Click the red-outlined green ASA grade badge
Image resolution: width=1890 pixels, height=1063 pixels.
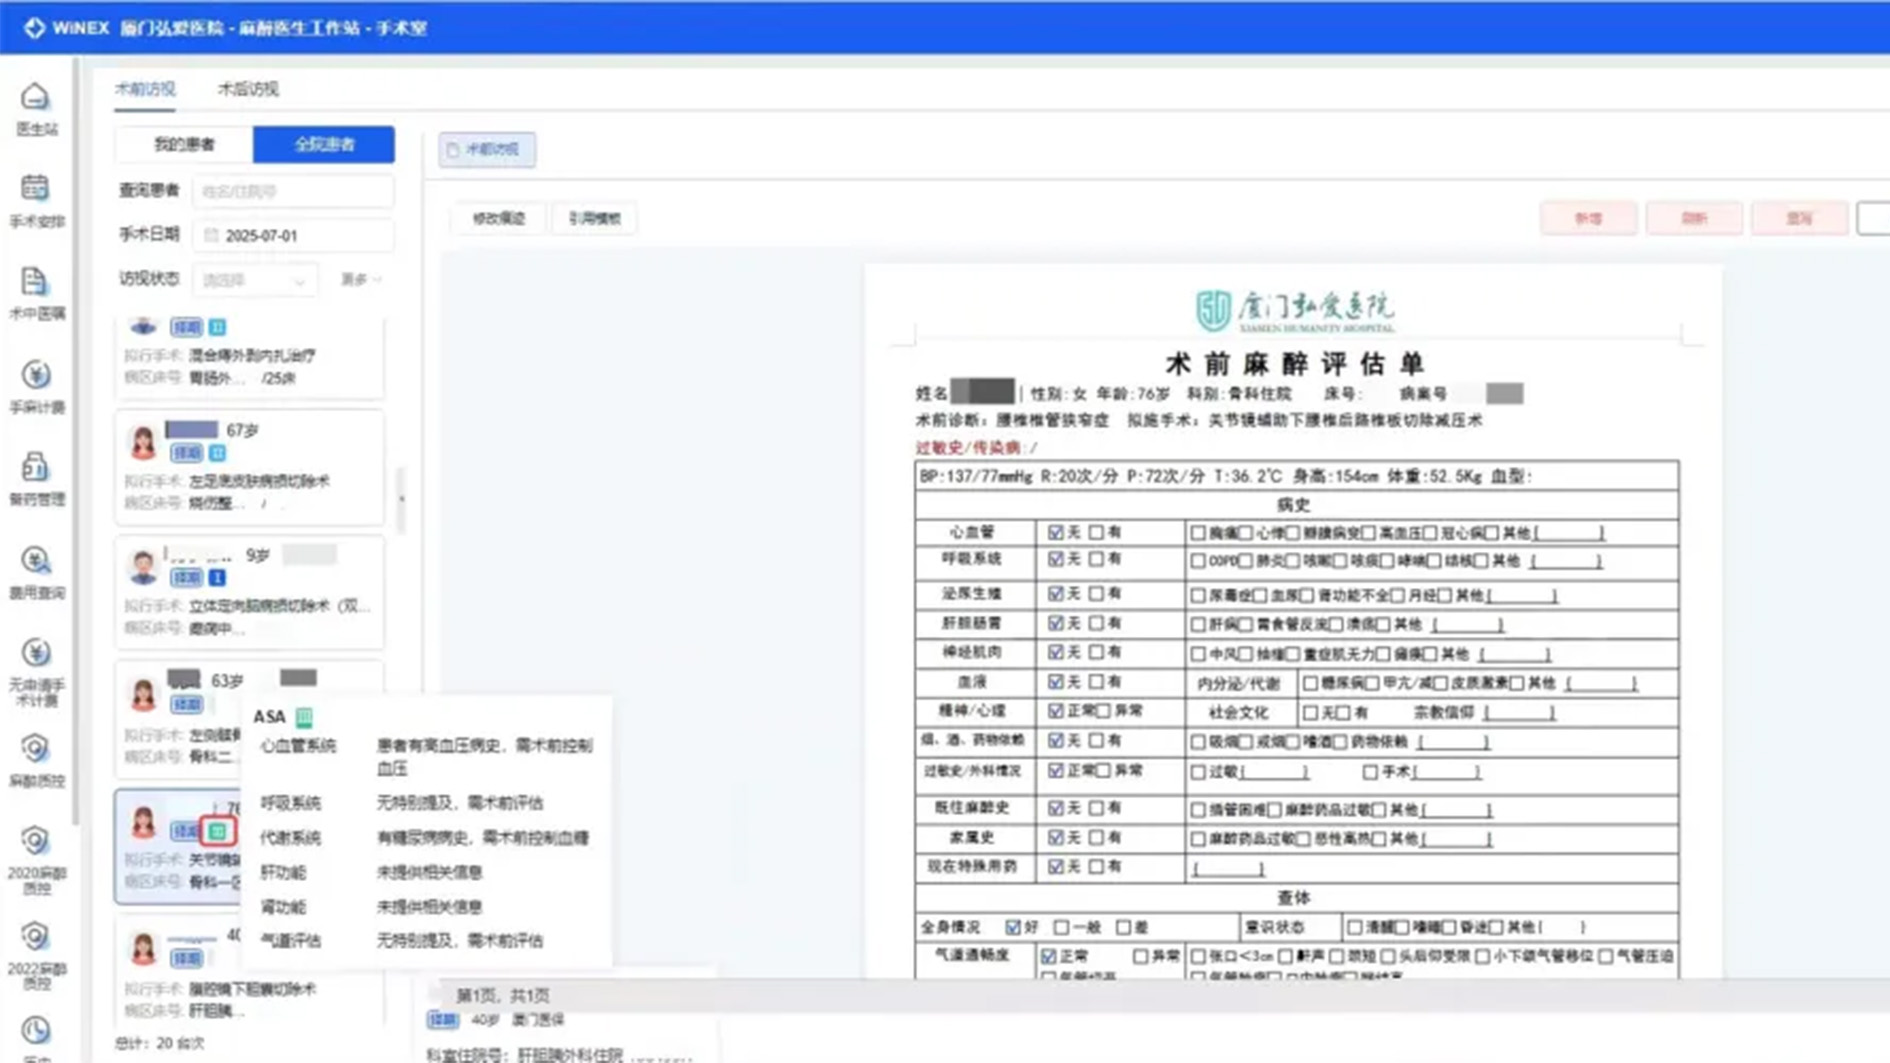coord(217,831)
